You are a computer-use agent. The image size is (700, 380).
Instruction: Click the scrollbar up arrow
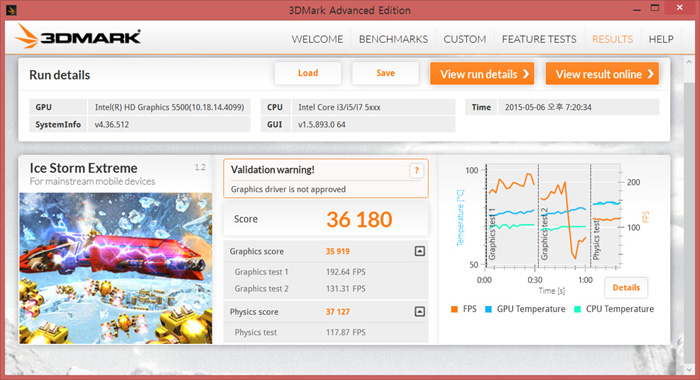(688, 62)
